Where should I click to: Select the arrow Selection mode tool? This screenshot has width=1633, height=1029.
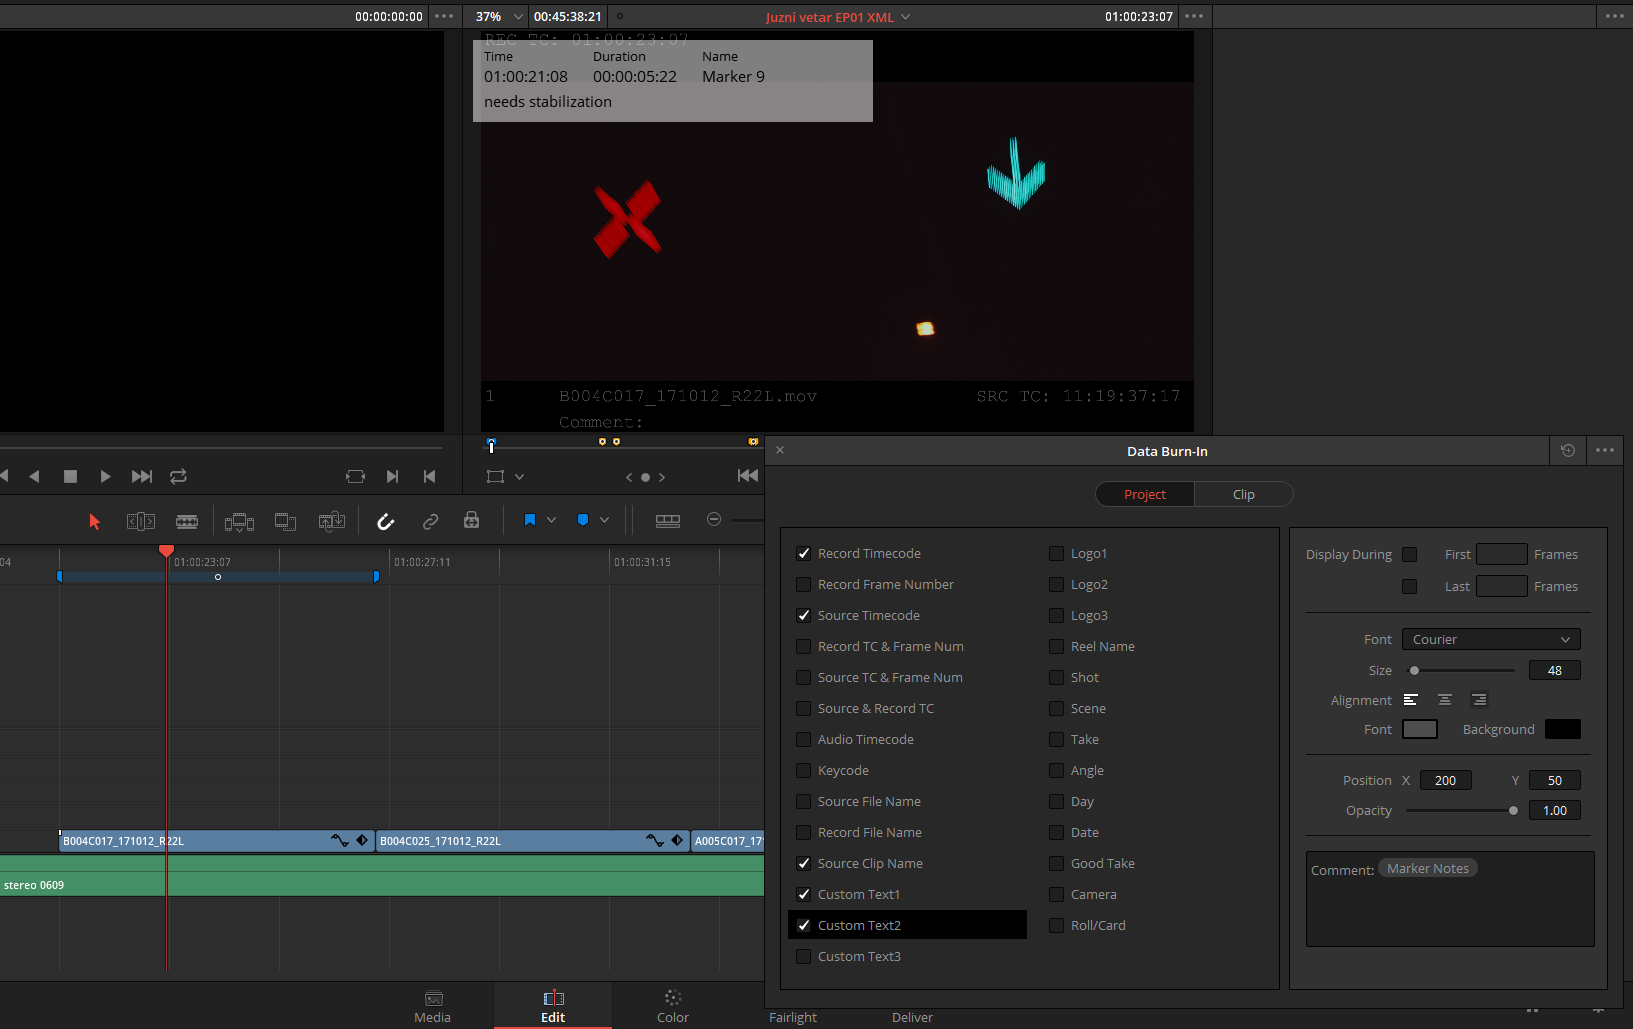pyautogui.click(x=95, y=521)
